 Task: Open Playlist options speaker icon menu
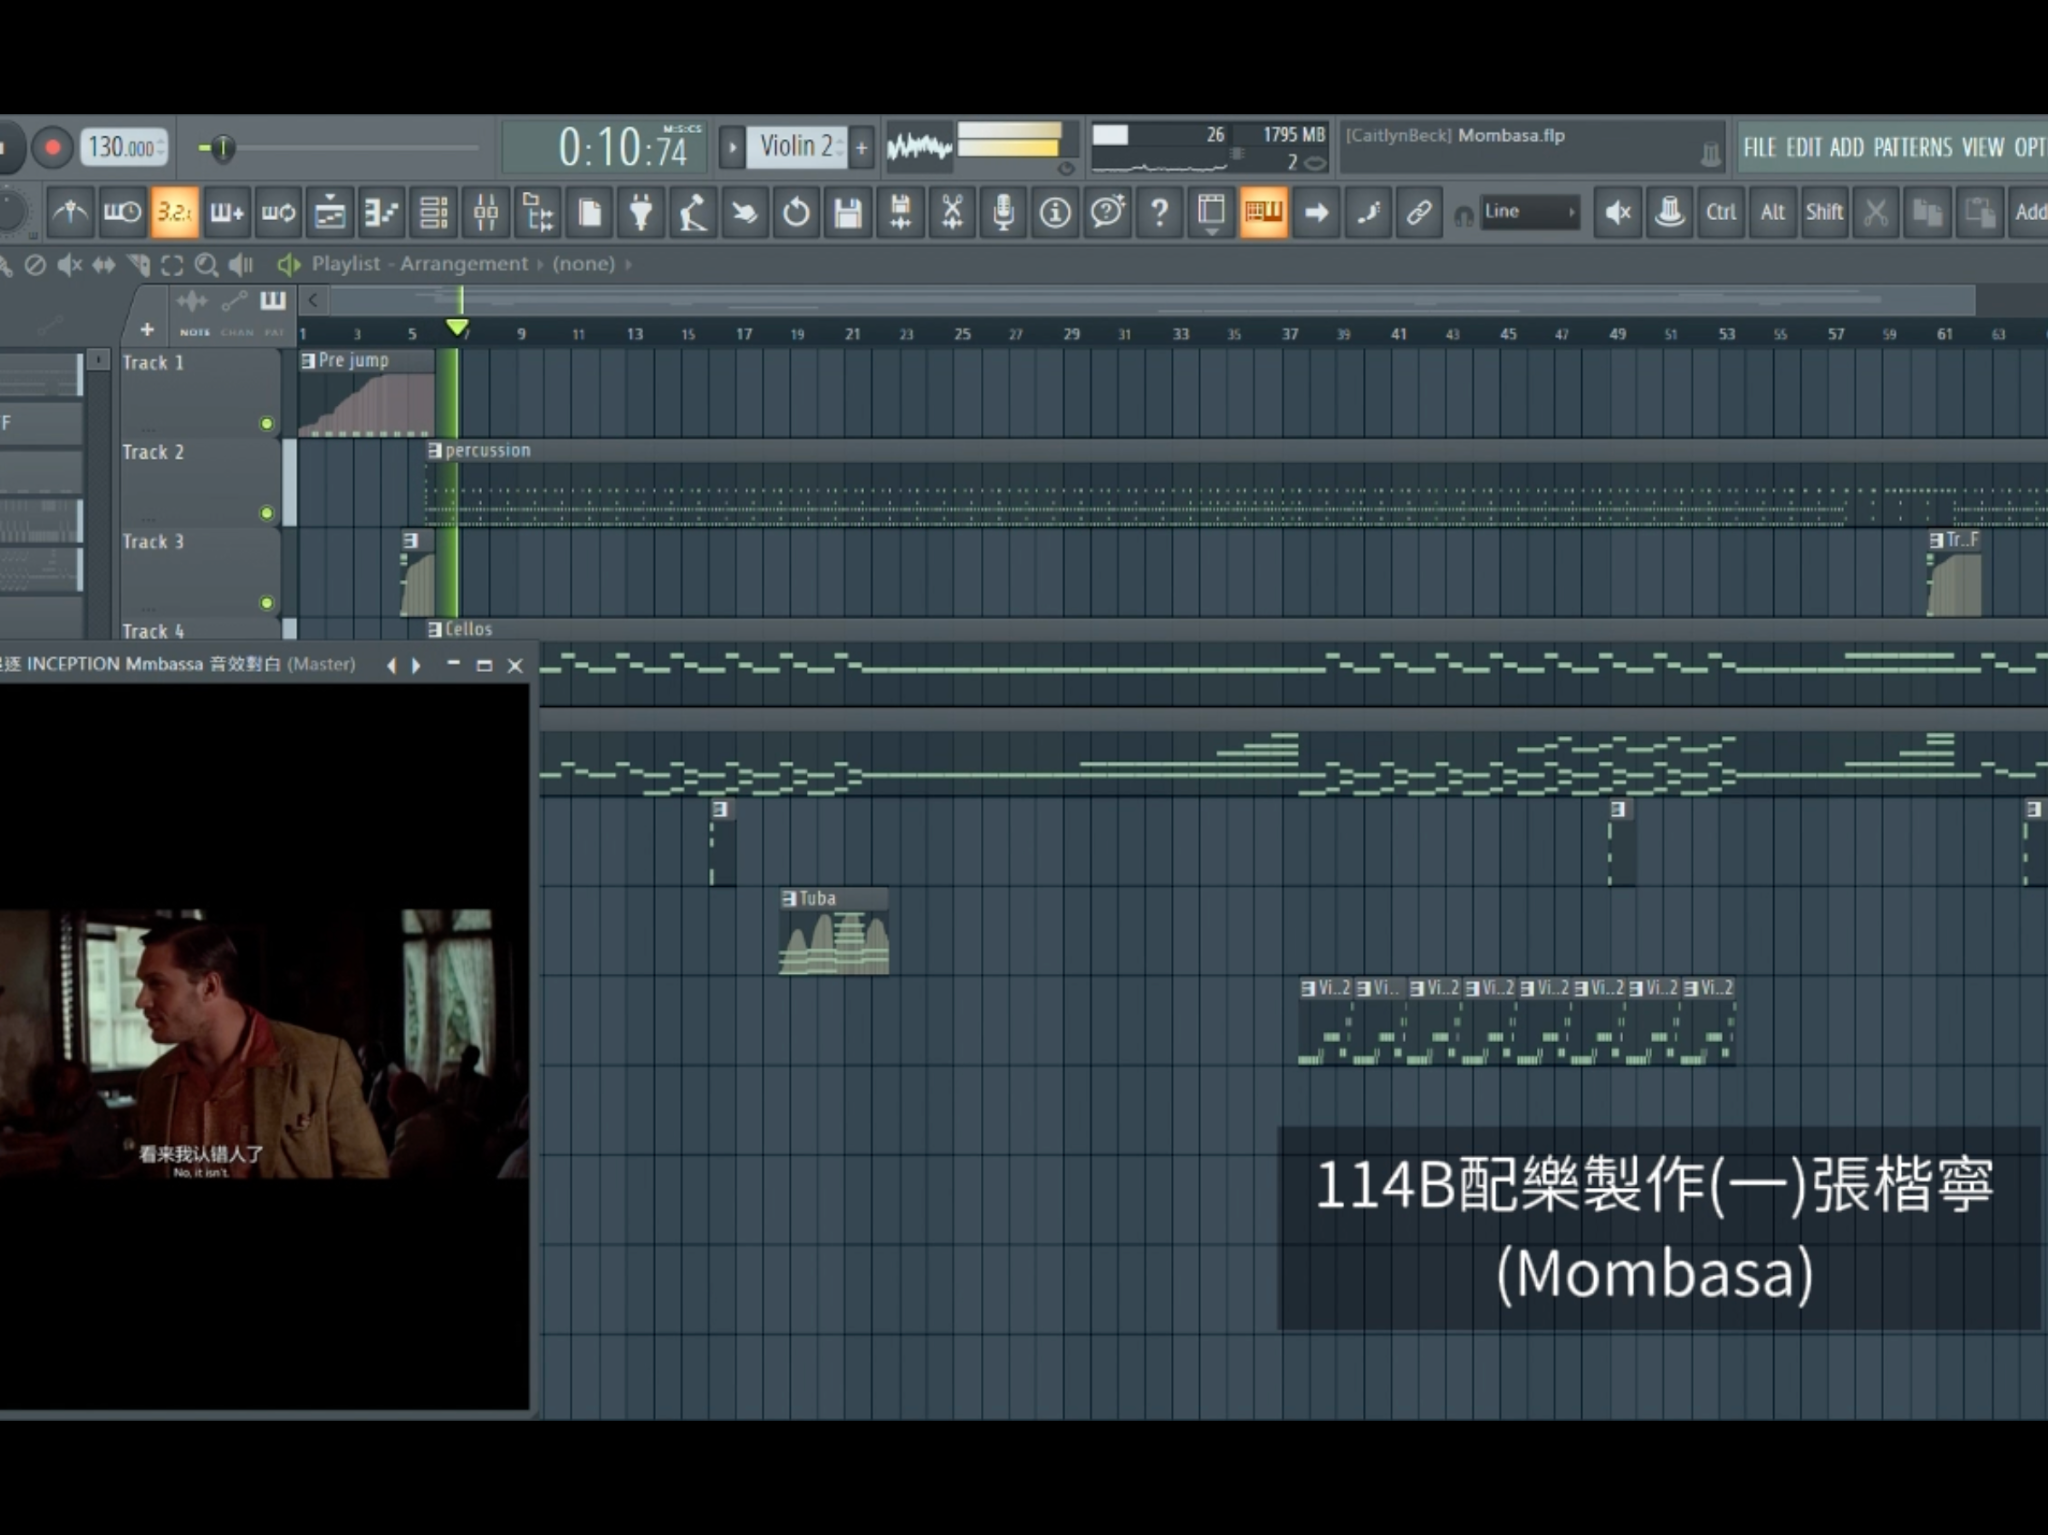(x=289, y=264)
